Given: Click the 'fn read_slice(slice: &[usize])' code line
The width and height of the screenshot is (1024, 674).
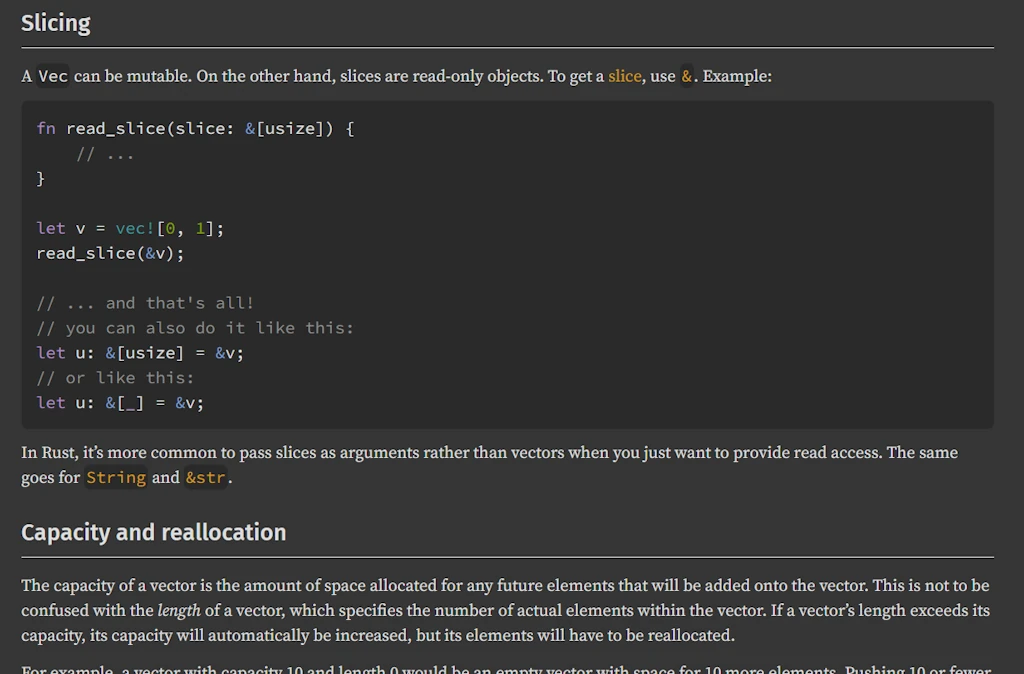Looking at the screenshot, I should (x=195, y=129).
